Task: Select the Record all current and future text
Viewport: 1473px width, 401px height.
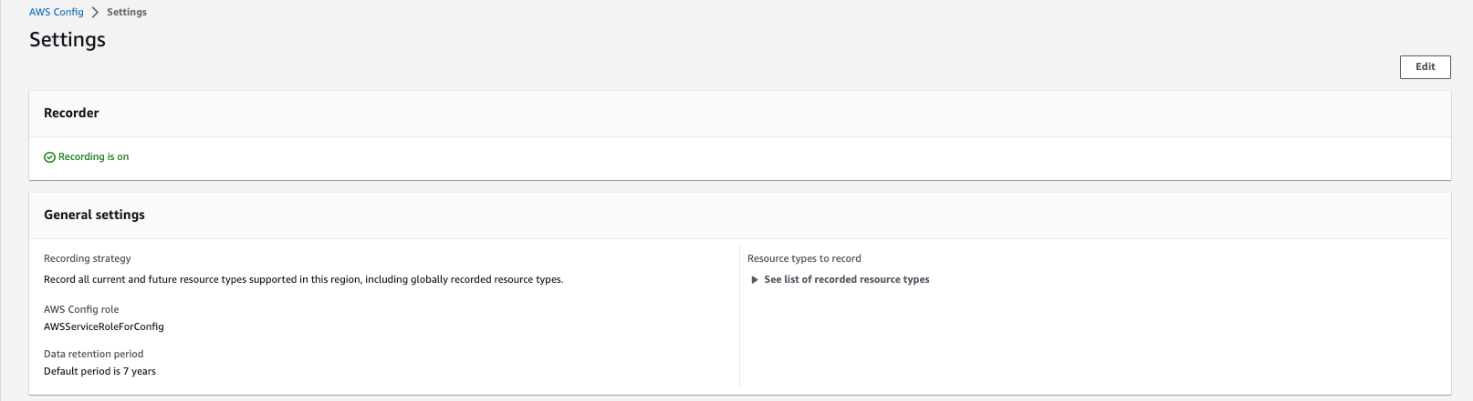Action: 304,279
